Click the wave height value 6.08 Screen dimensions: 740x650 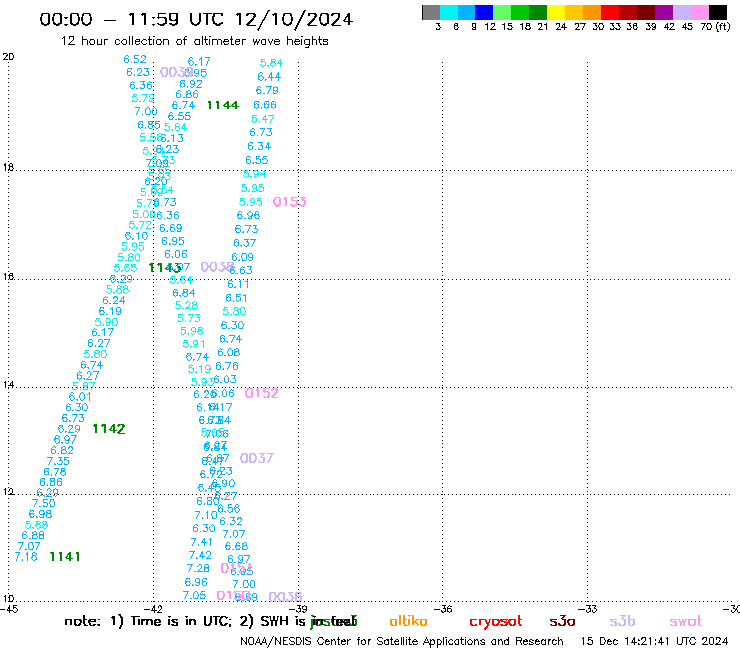pos(228,352)
